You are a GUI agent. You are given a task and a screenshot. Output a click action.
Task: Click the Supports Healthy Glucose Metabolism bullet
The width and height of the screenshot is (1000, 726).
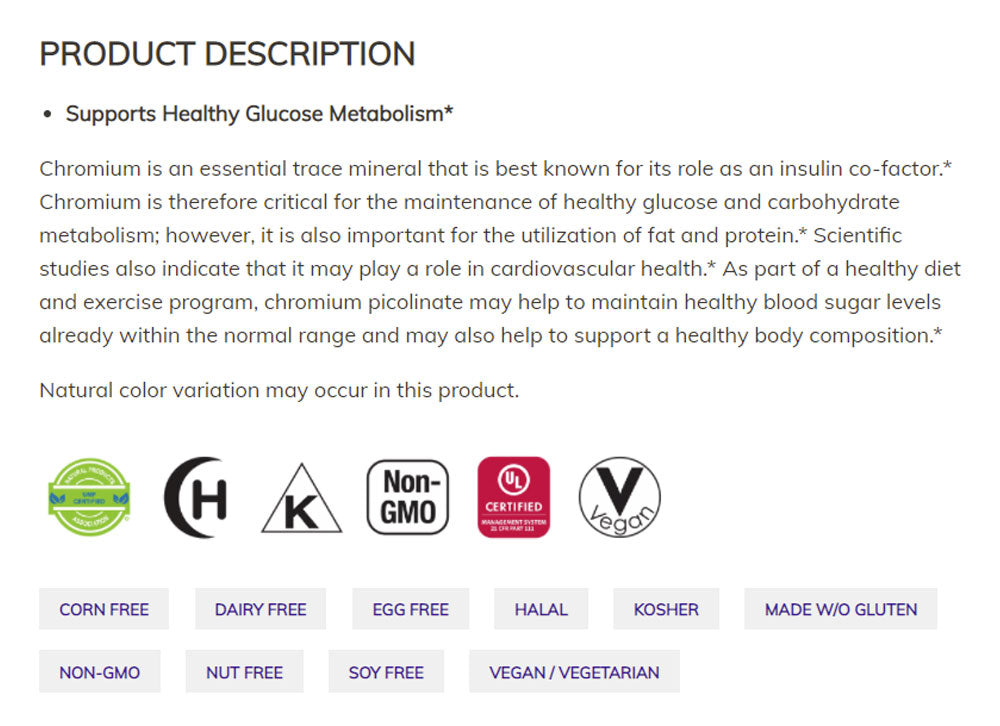(x=259, y=114)
